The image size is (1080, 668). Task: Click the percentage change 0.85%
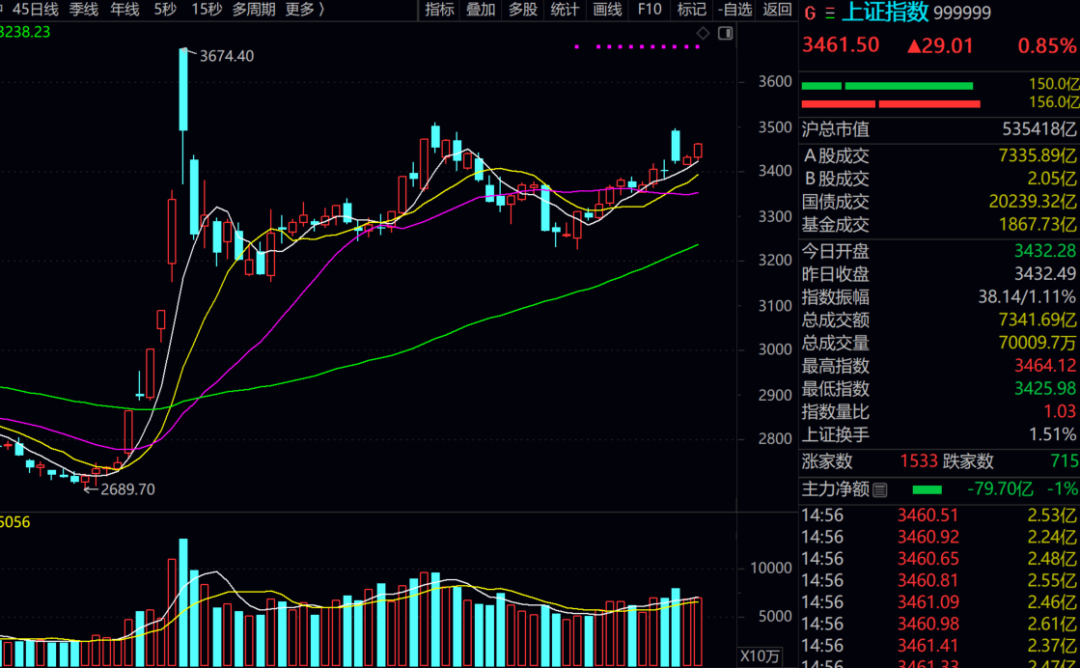click(x=1046, y=46)
